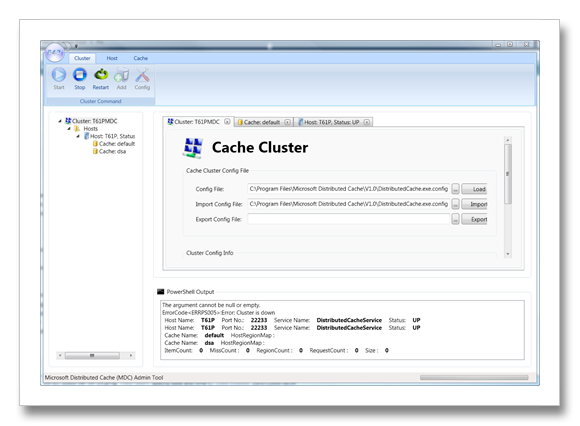Collapse the Host: T61P tree node

pyautogui.click(x=78, y=136)
